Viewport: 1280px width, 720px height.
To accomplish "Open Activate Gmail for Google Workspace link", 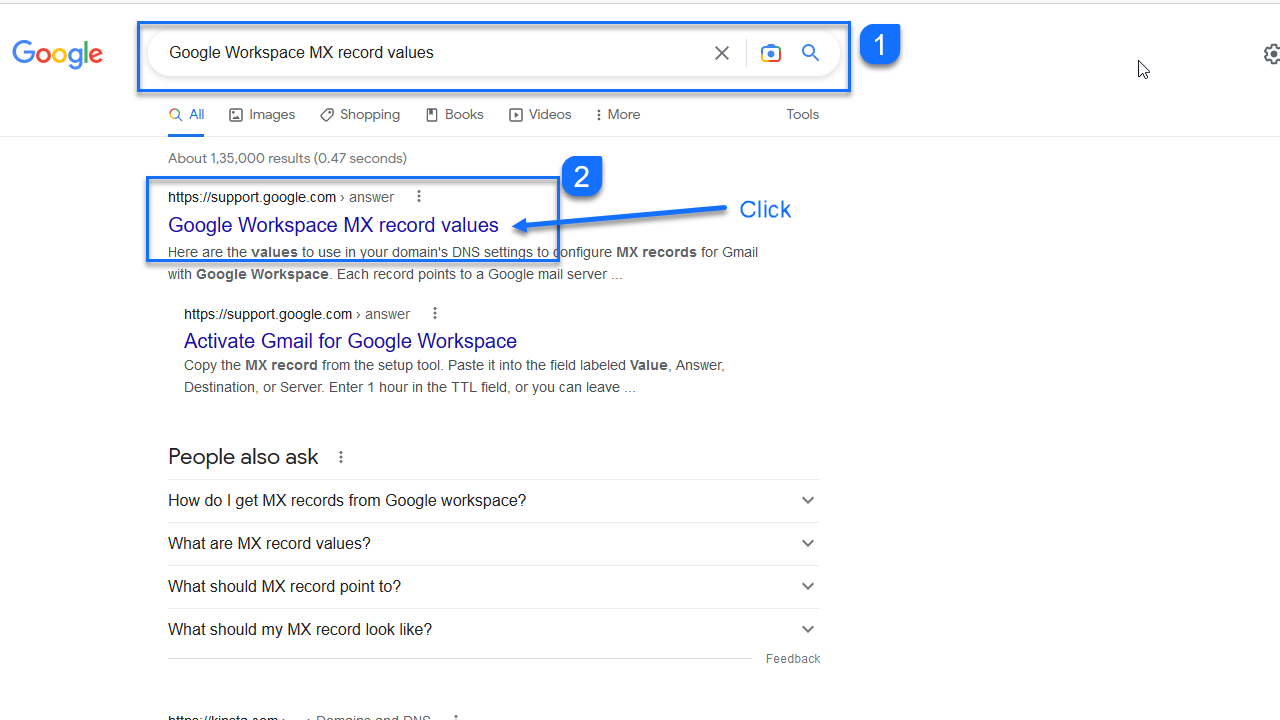I will tap(350, 341).
